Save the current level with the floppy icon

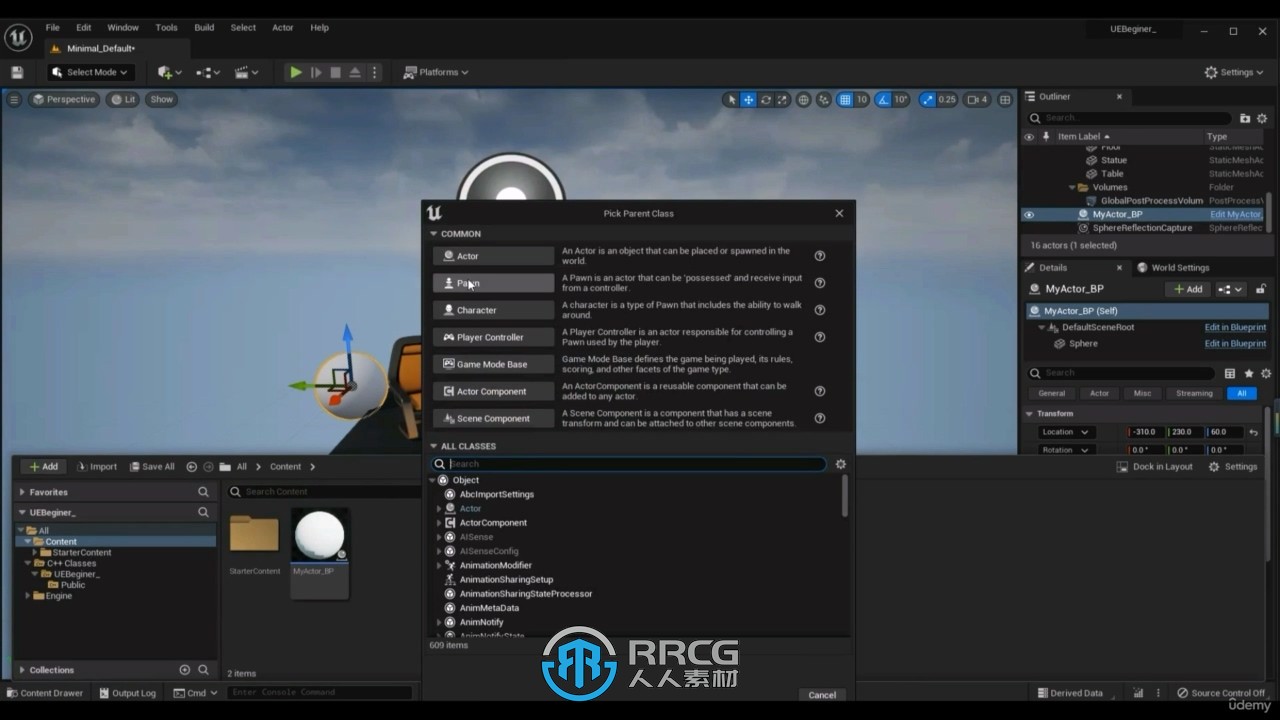17,72
